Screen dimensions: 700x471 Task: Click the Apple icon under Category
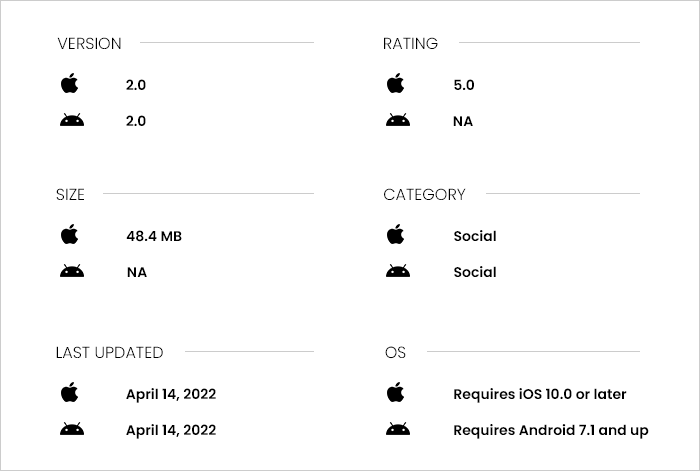coord(396,234)
